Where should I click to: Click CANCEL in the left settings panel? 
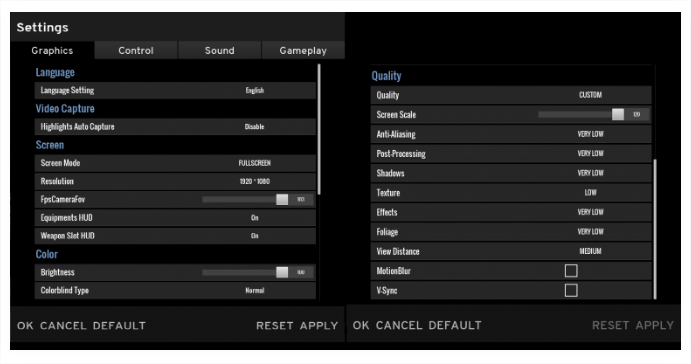pos(63,326)
